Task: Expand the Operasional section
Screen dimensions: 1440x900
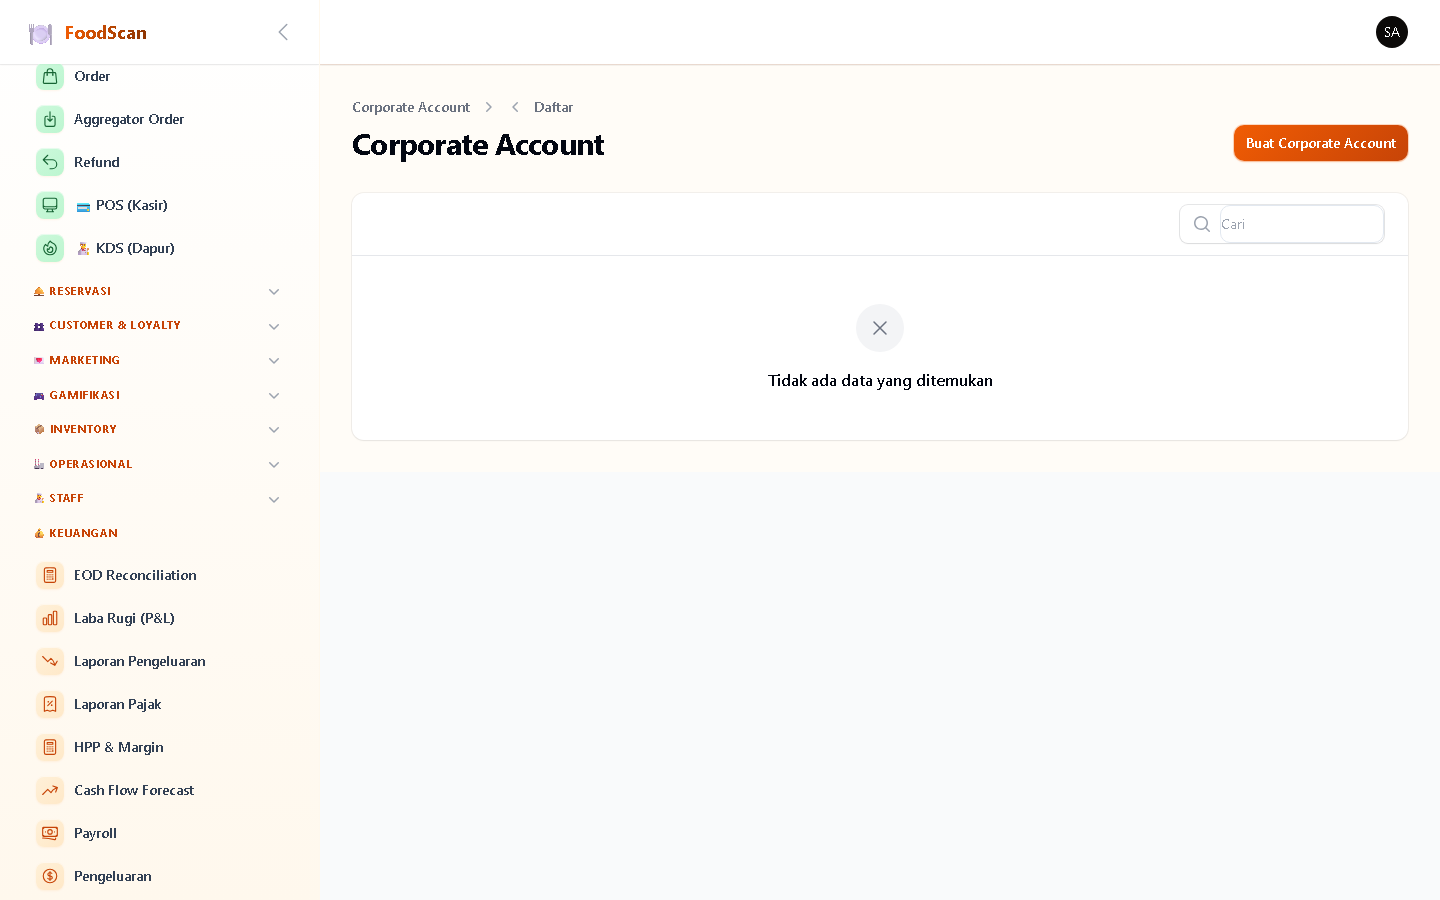Action: (274, 464)
